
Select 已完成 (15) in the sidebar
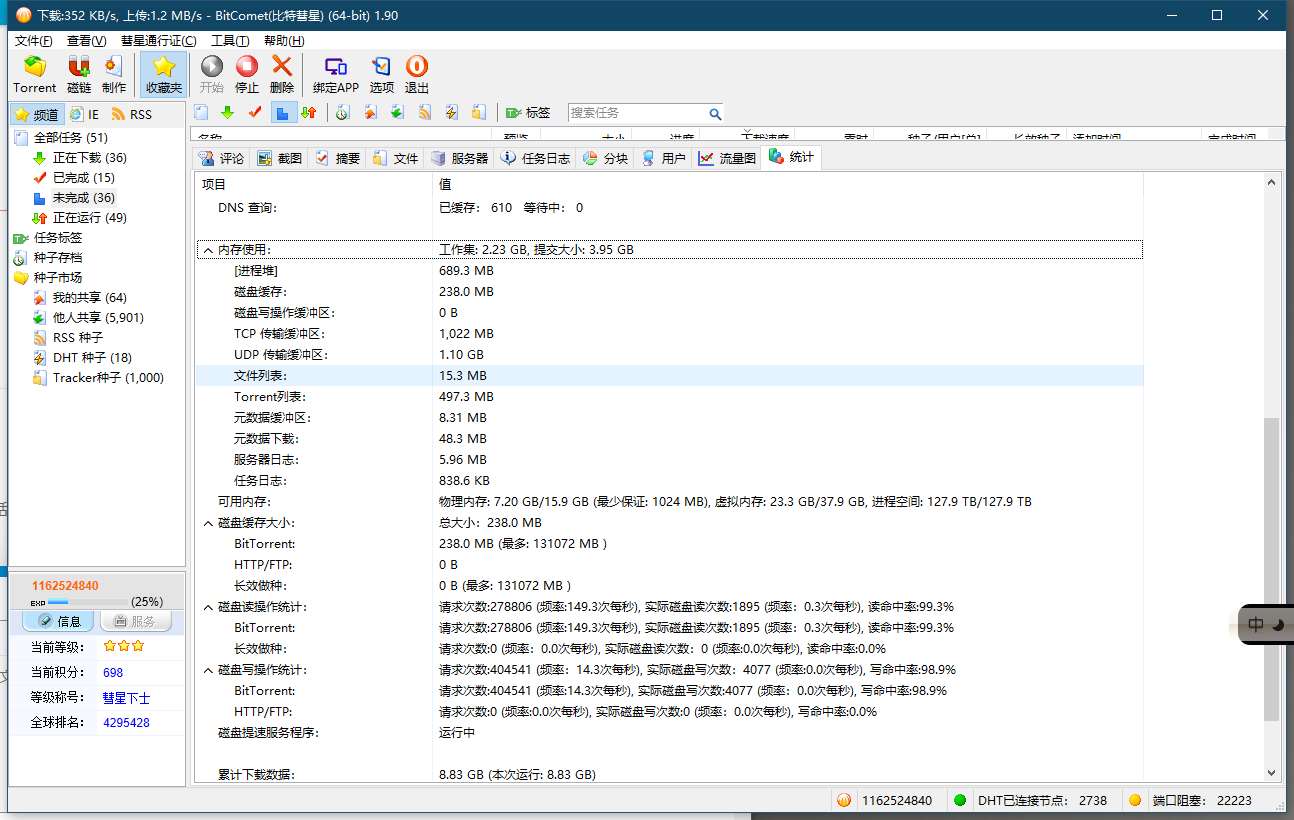(x=84, y=178)
